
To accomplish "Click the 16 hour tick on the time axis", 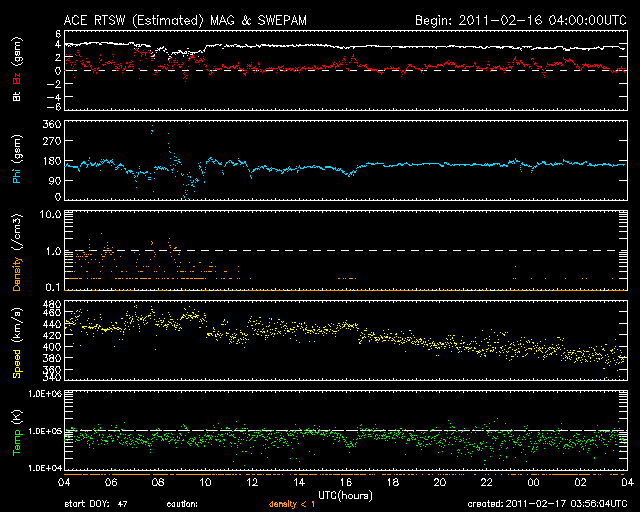I will [346, 482].
